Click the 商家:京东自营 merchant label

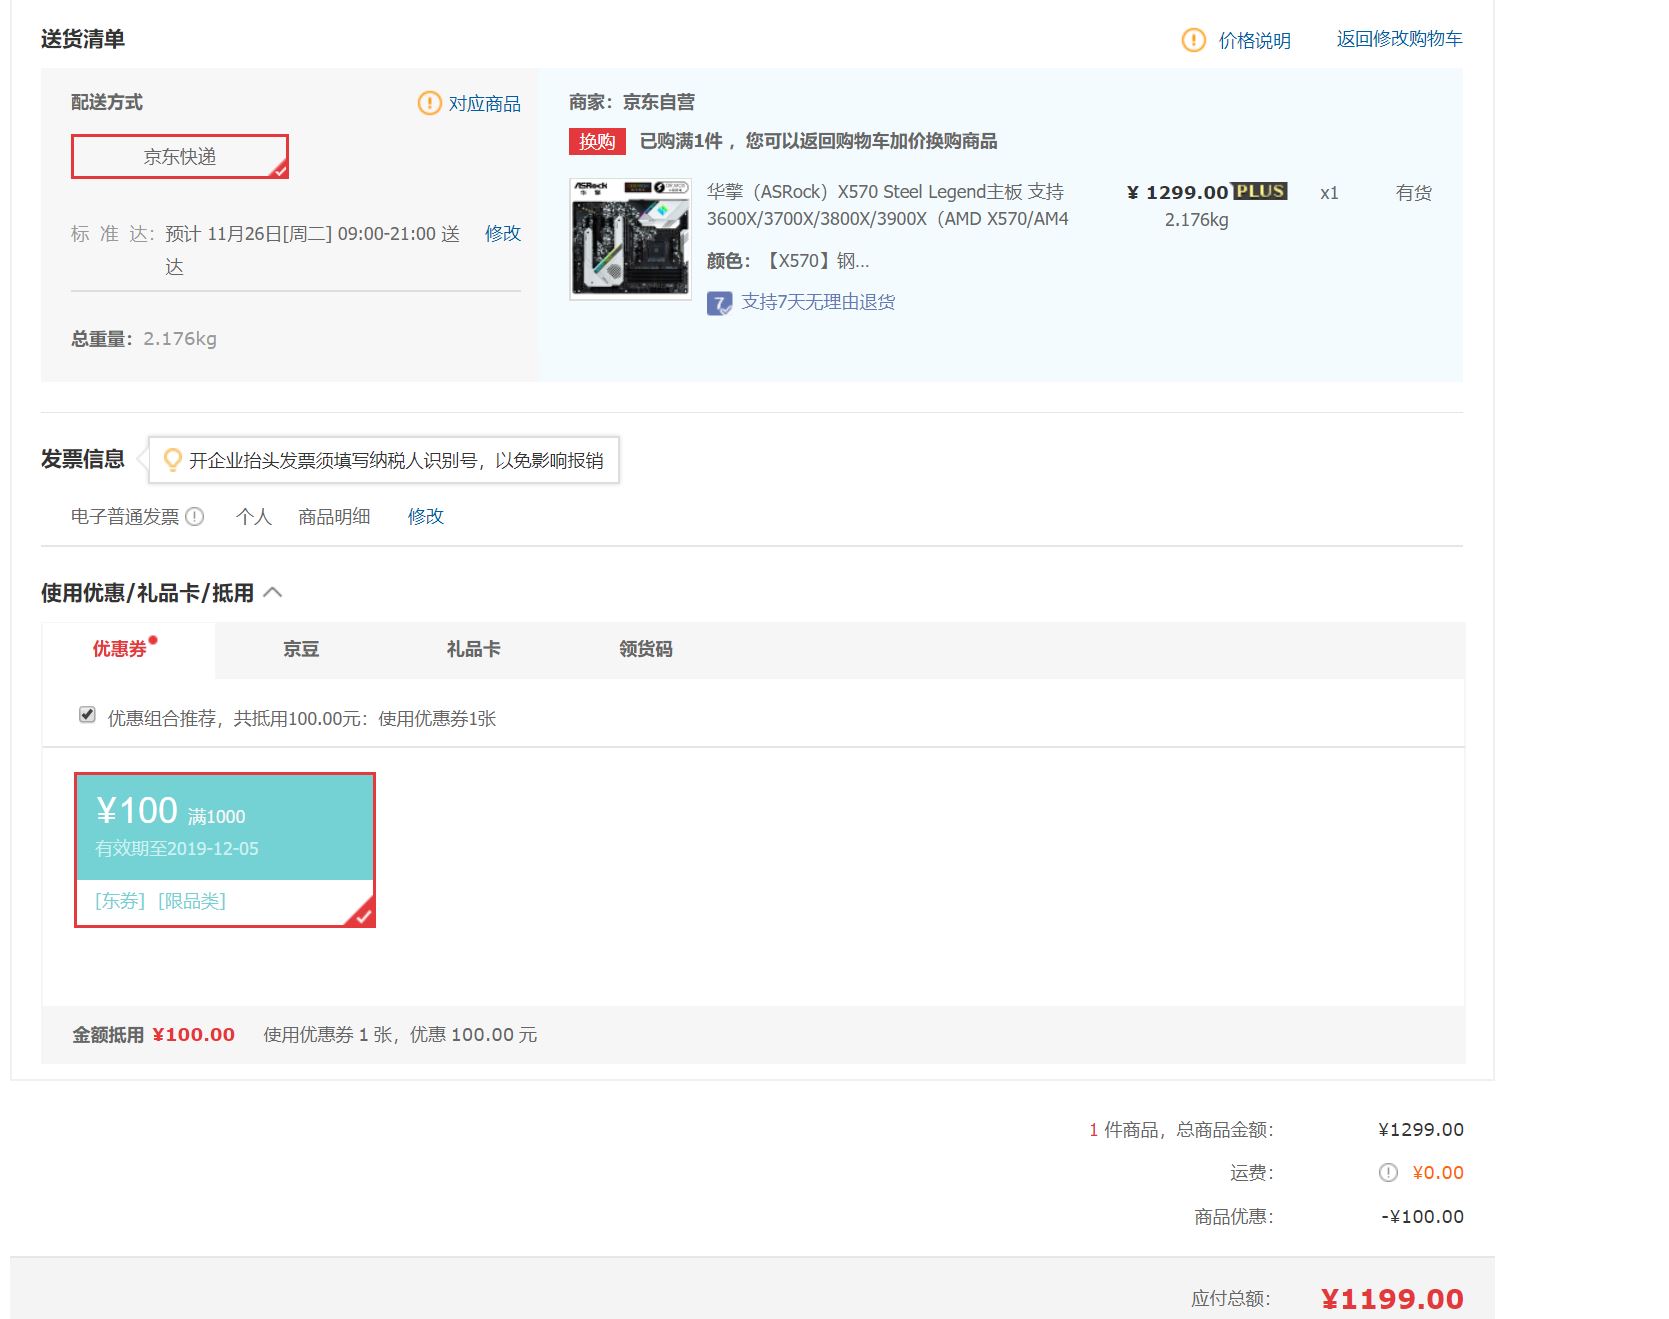coord(632,102)
